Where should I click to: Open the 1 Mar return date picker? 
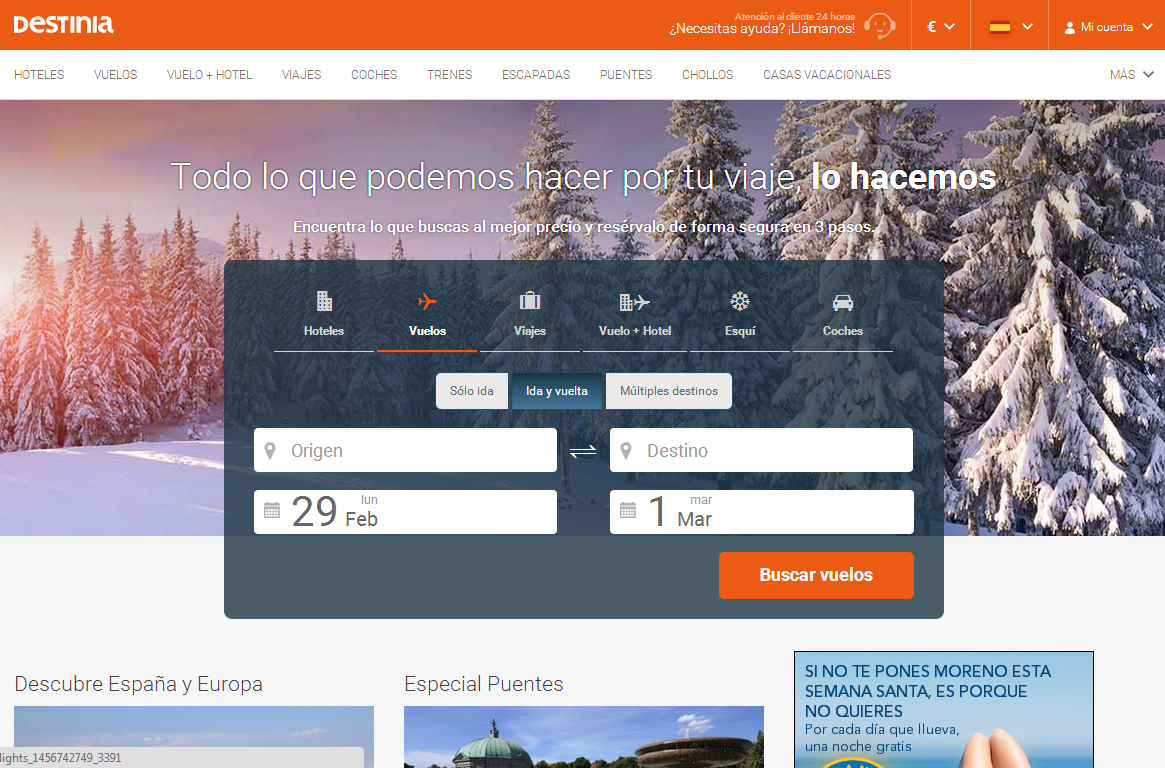click(x=761, y=511)
